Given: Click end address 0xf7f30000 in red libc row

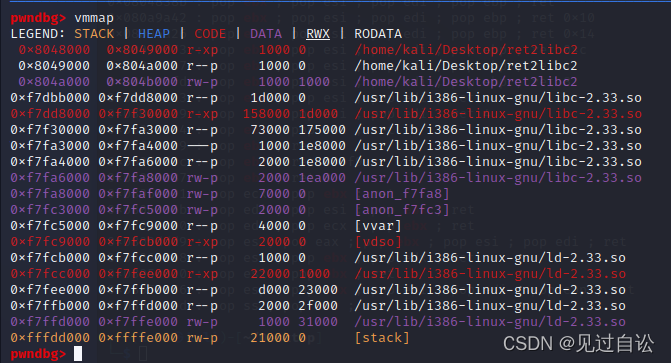Looking at the screenshot, I should click(138, 114).
